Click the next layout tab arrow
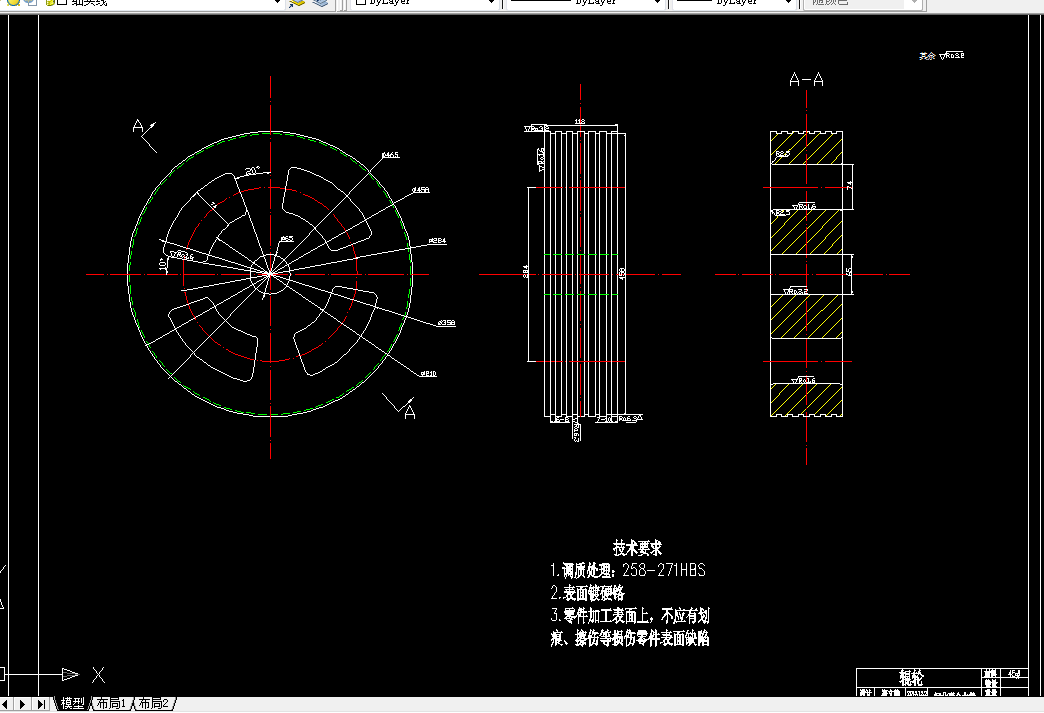This screenshot has height=713, width=1044. [x=23, y=704]
